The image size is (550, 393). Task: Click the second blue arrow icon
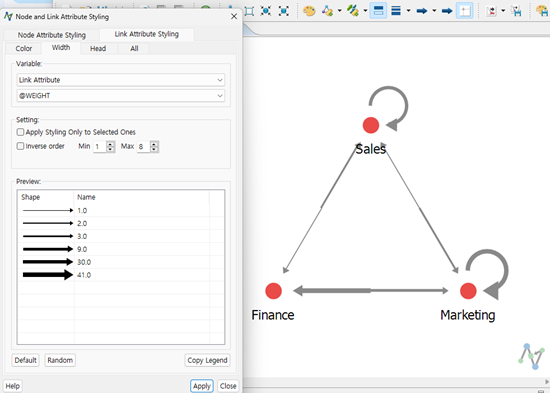(447, 11)
